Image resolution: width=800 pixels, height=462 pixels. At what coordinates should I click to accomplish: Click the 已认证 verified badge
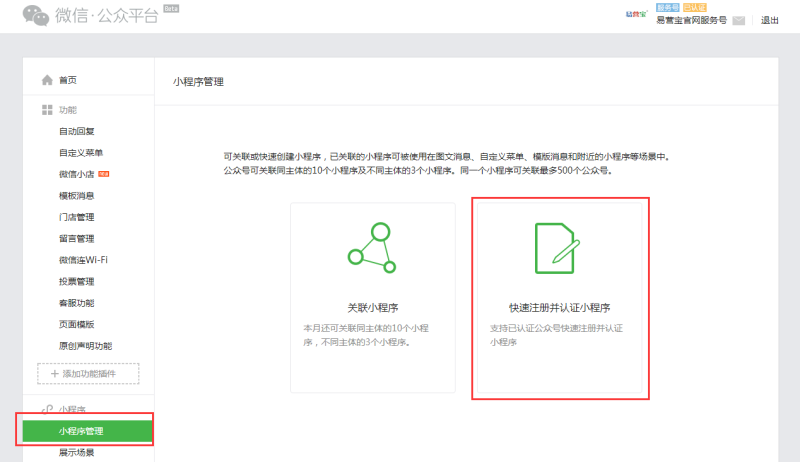(694, 8)
